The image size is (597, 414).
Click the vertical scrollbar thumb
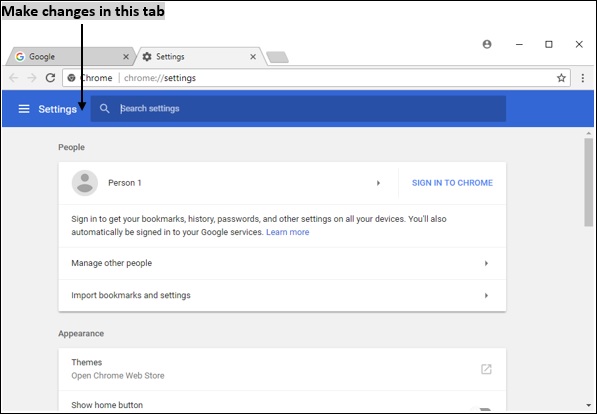tap(589, 182)
